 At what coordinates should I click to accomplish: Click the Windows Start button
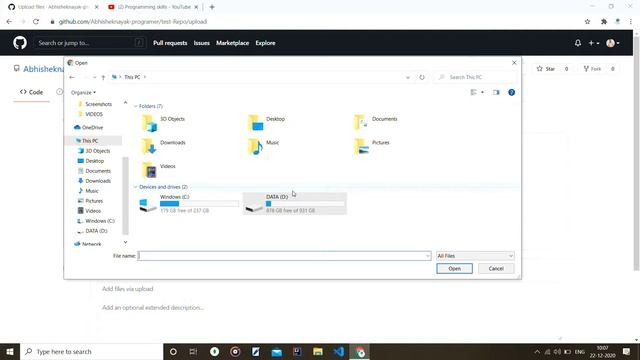click(x=10, y=351)
